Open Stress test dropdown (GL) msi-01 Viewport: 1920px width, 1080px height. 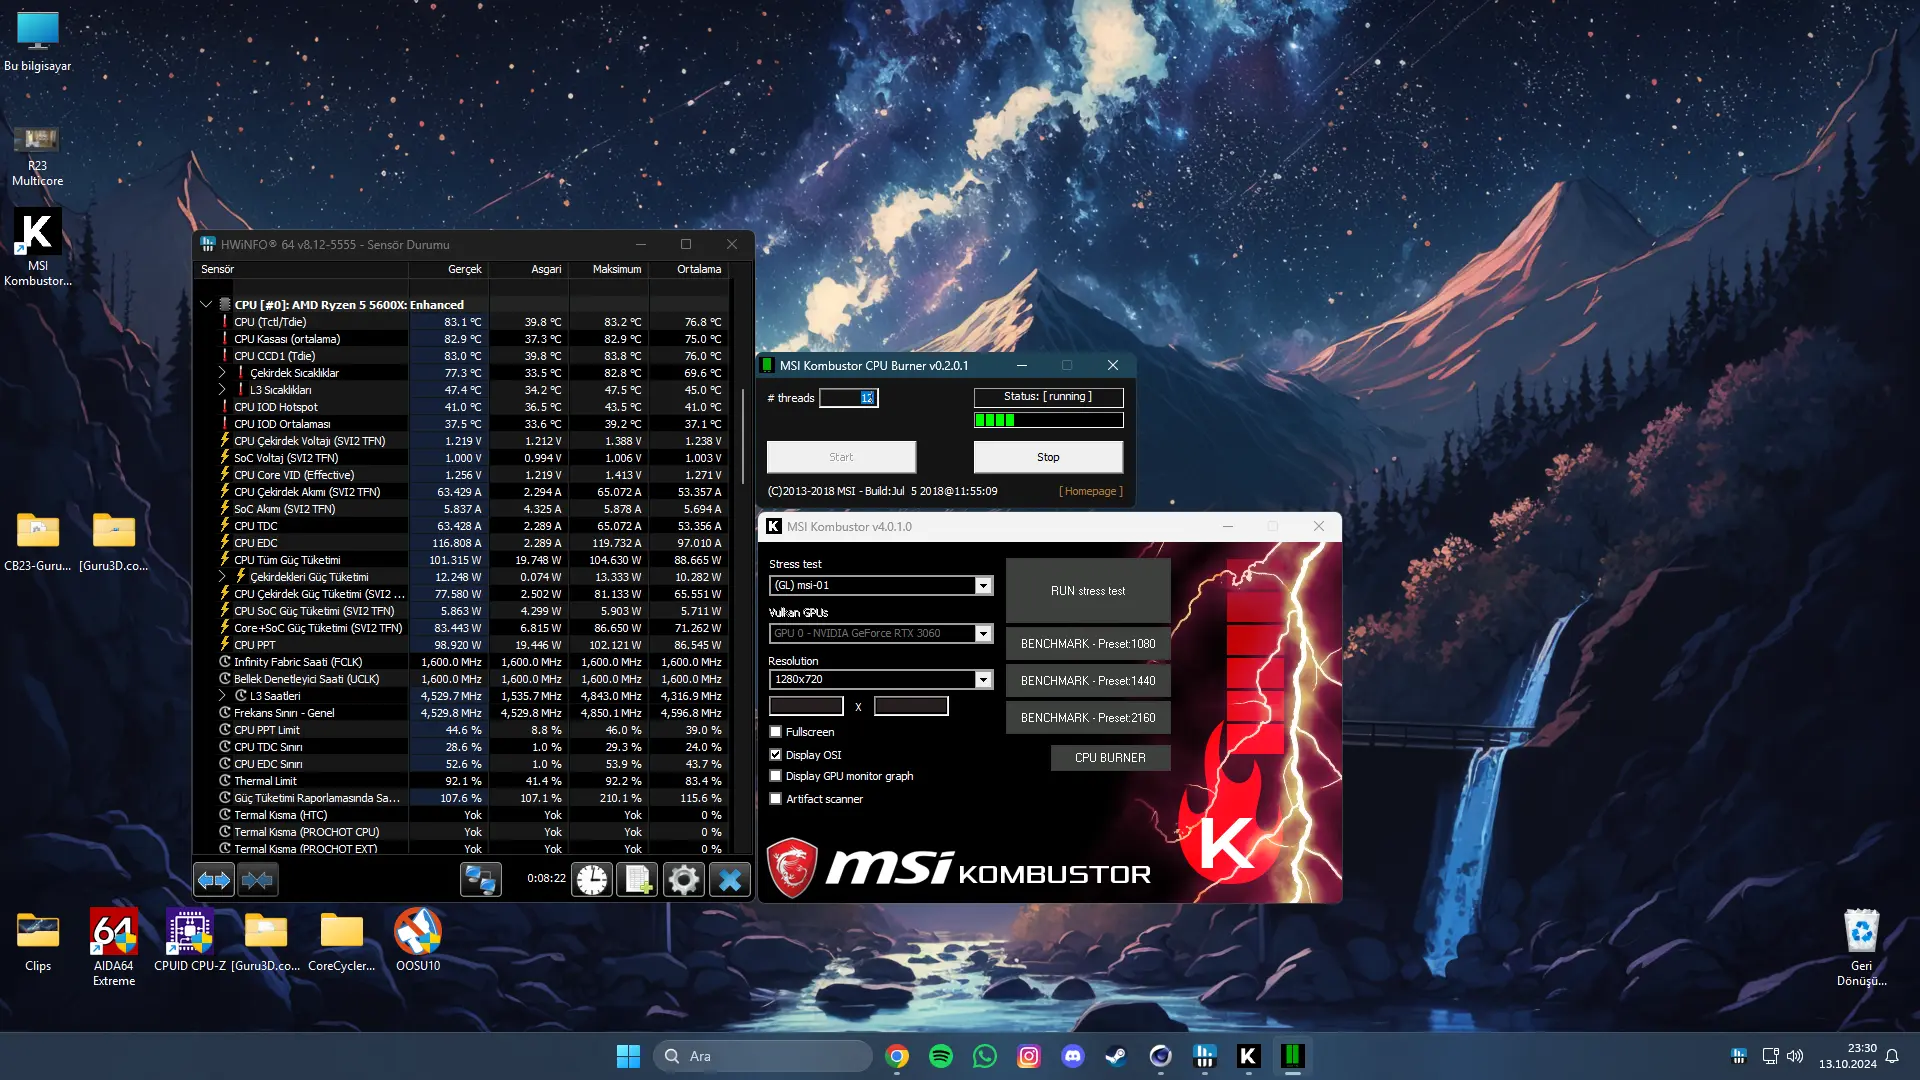pos(881,585)
